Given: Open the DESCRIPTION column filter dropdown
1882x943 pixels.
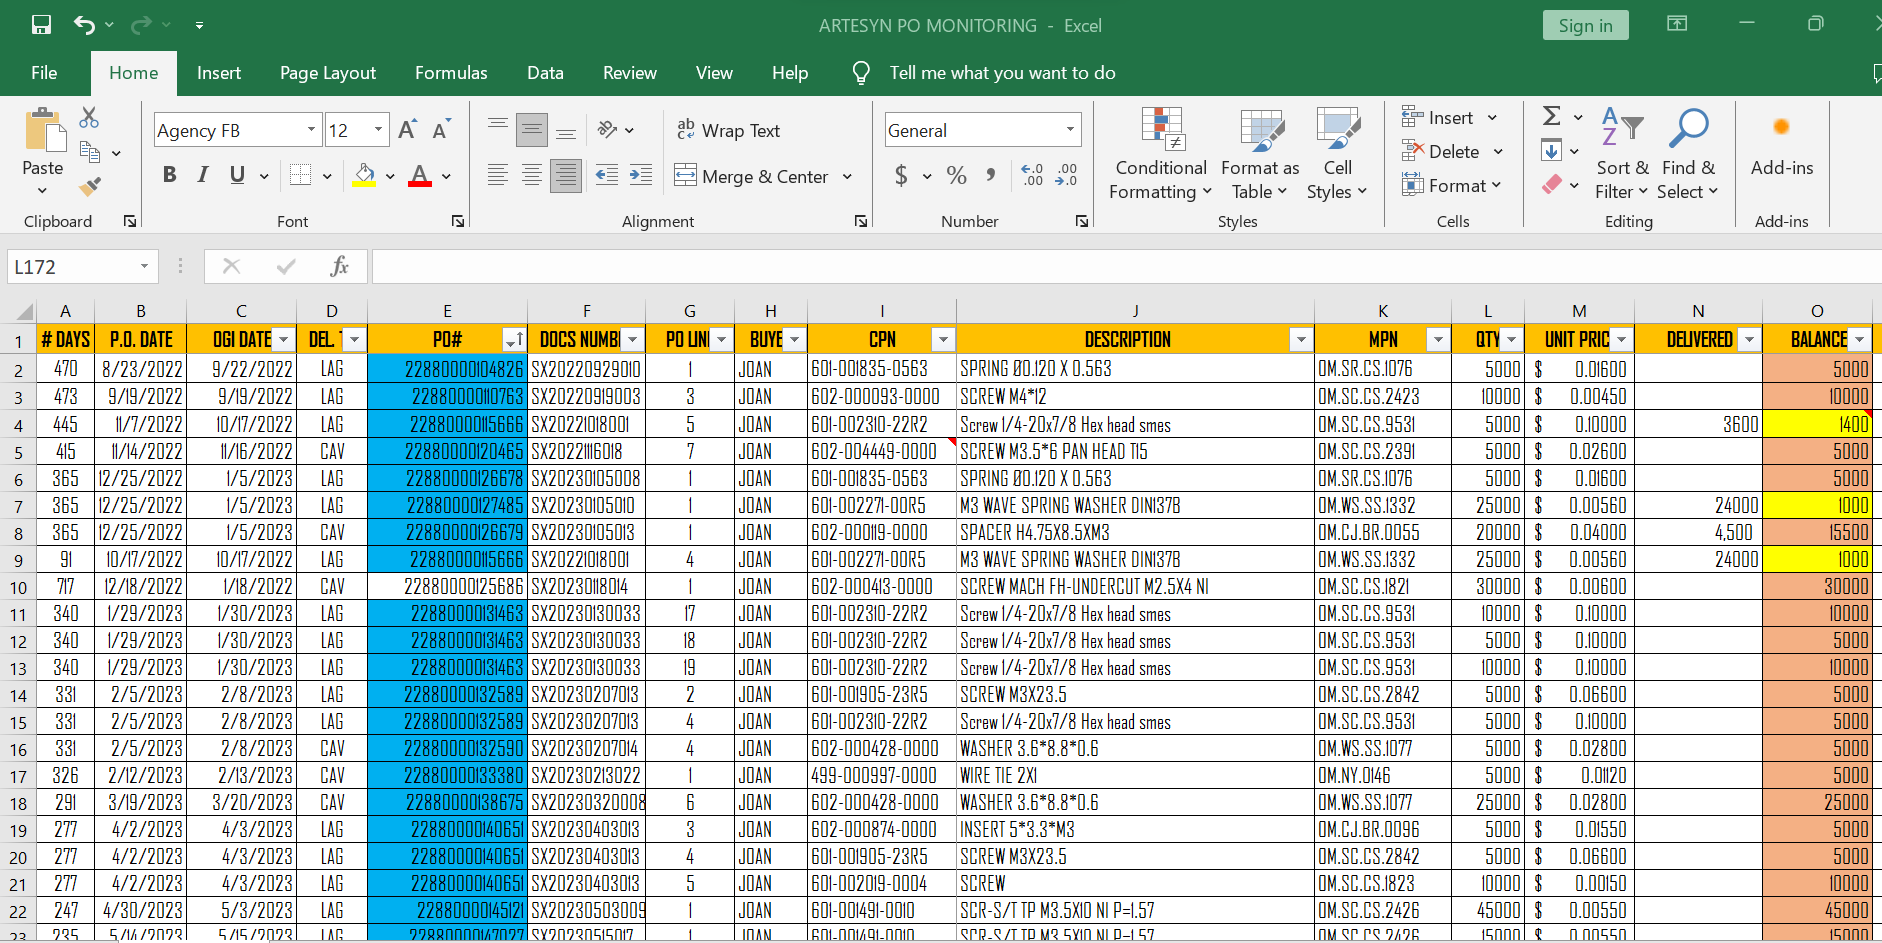Looking at the screenshot, I should (1300, 340).
